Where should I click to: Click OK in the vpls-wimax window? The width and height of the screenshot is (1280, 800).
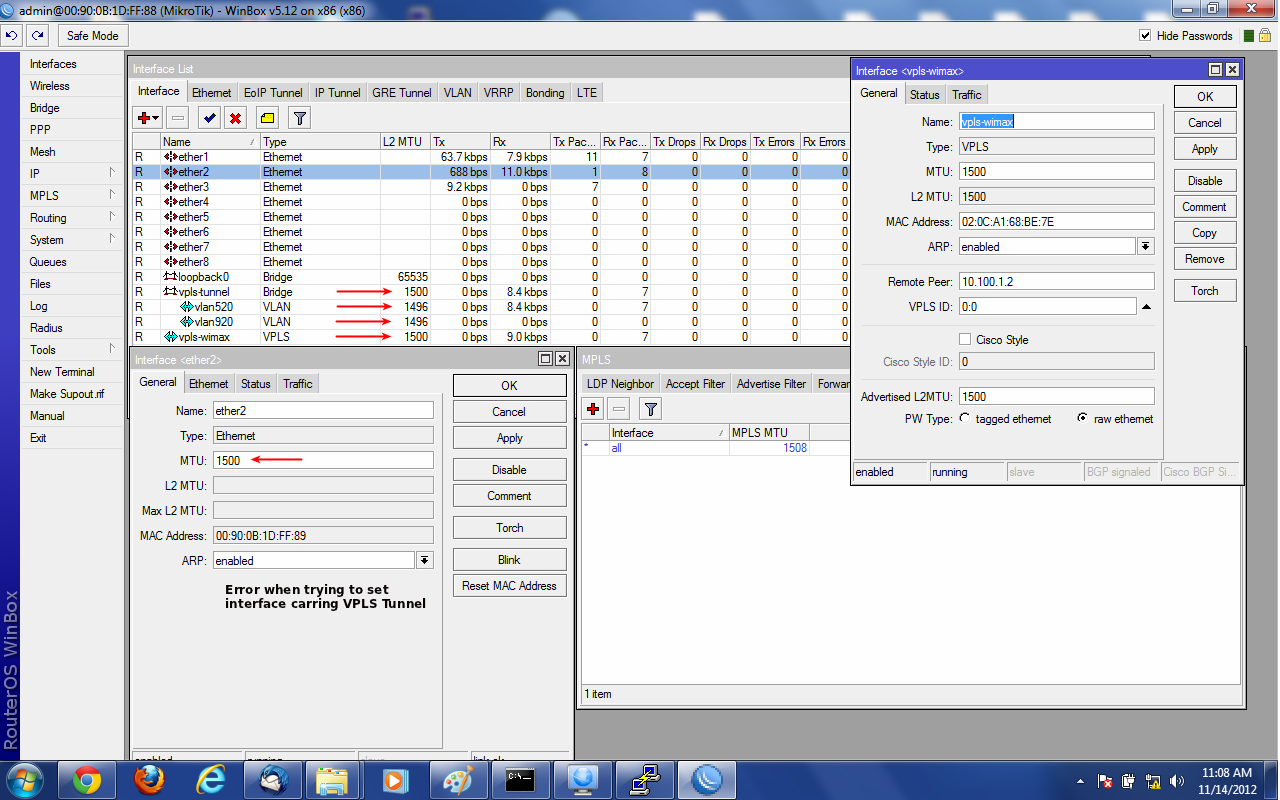1205,97
